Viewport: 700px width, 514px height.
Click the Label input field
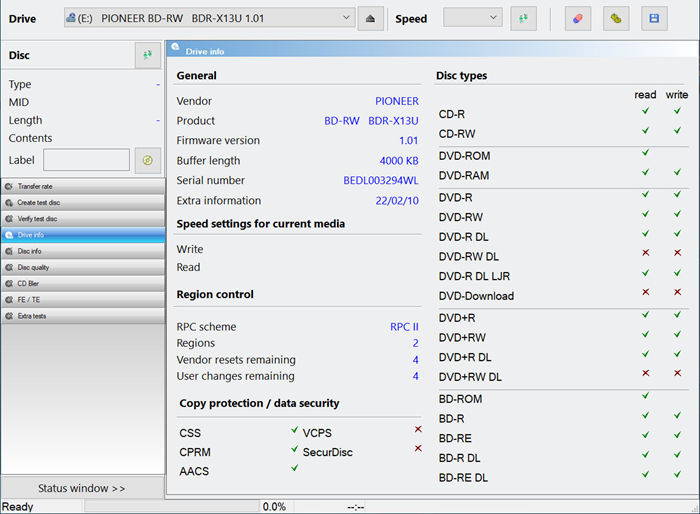pos(87,160)
